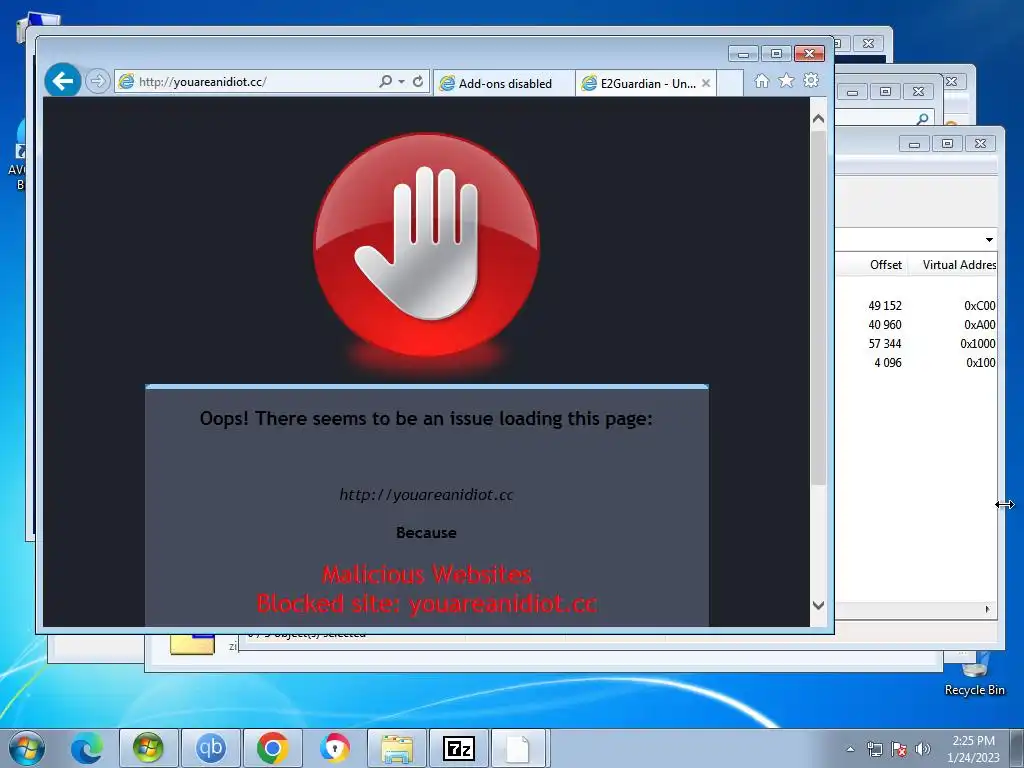Launch Microsoft Edge from the taskbar
This screenshot has width=1024, height=768.
pyautogui.click(x=86, y=748)
